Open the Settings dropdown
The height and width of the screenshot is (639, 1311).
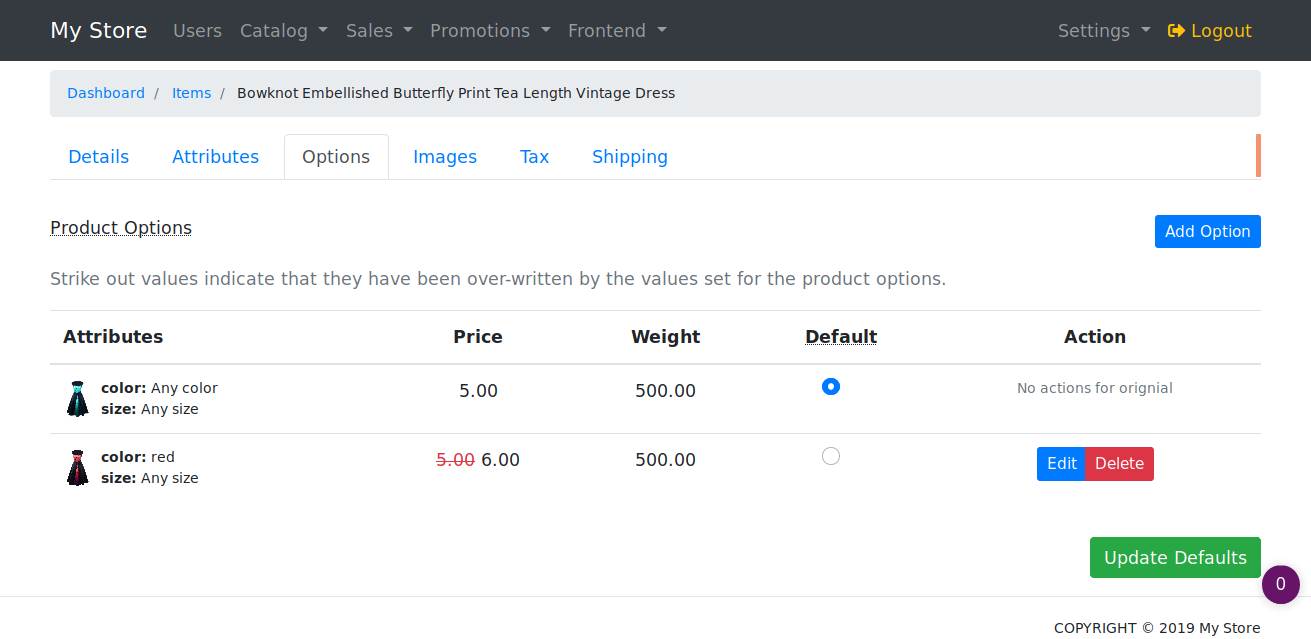point(1104,31)
